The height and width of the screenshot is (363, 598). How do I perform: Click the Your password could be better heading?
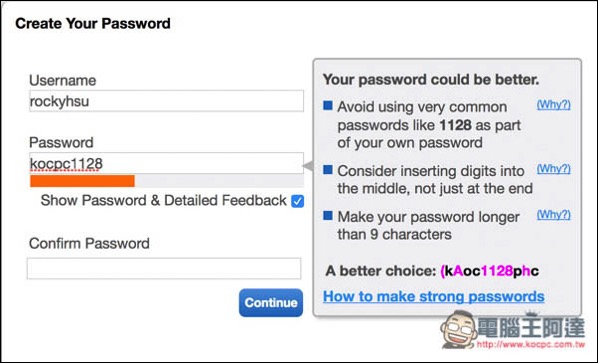click(431, 80)
